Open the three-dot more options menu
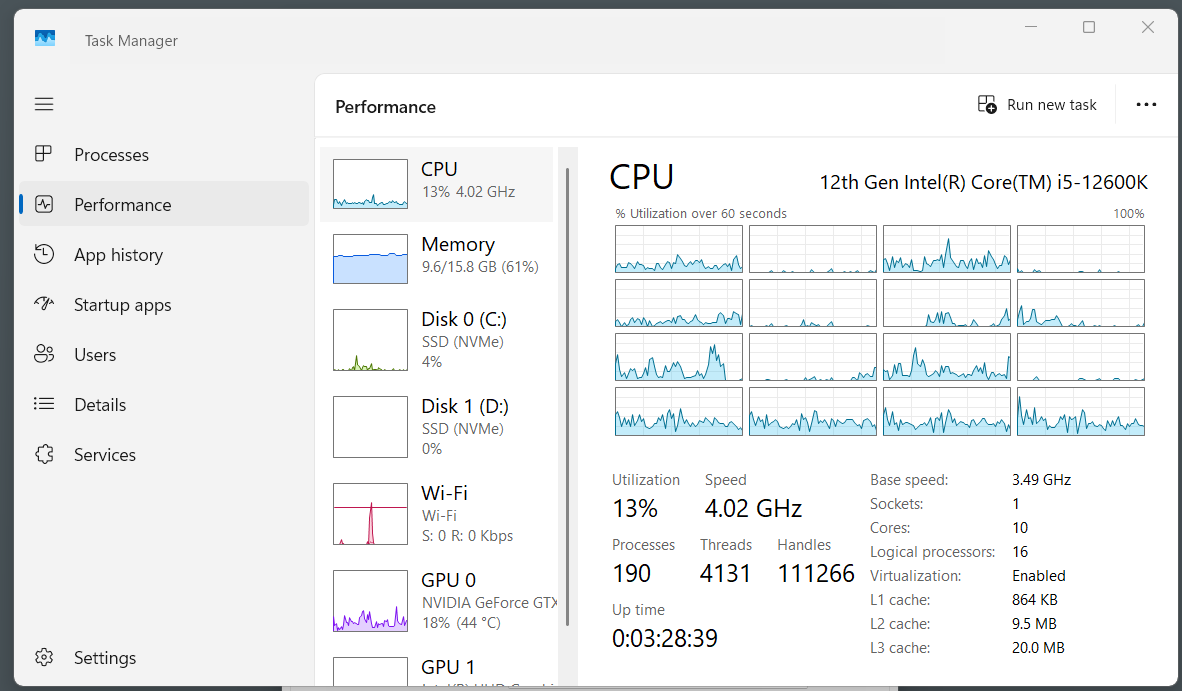The width and height of the screenshot is (1182, 691). point(1146,105)
